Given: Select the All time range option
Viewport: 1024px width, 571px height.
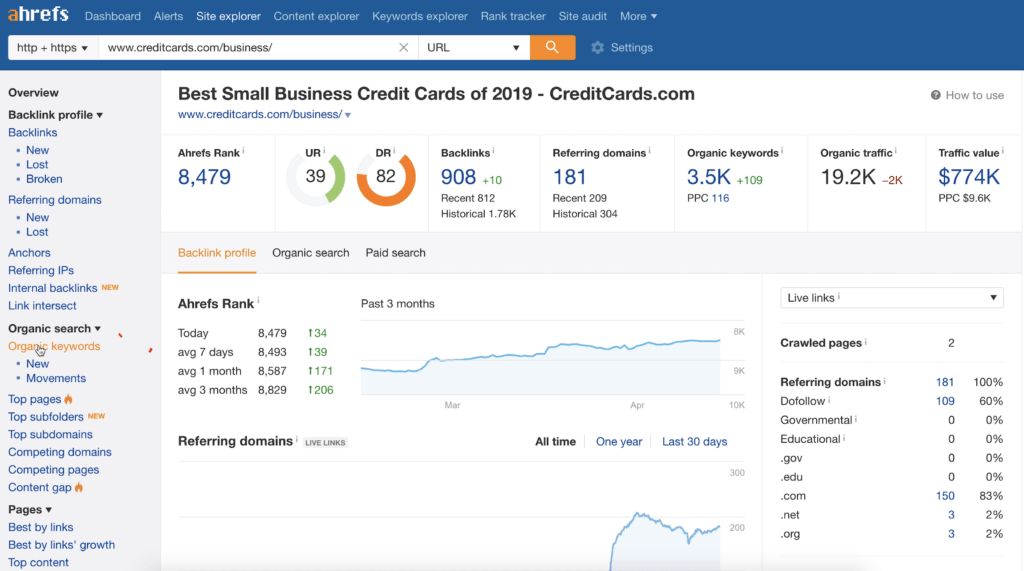Looking at the screenshot, I should [x=555, y=442].
